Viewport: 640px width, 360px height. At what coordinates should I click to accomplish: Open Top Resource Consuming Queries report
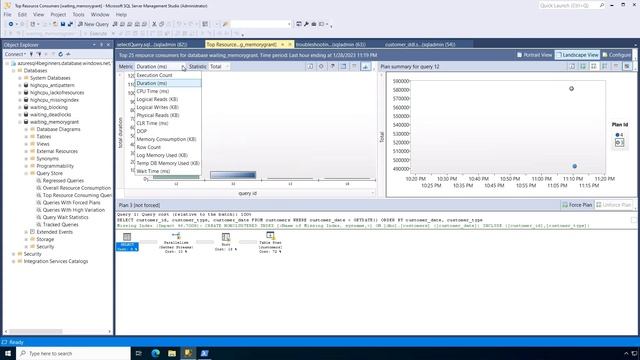pyautogui.click(x=77, y=196)
